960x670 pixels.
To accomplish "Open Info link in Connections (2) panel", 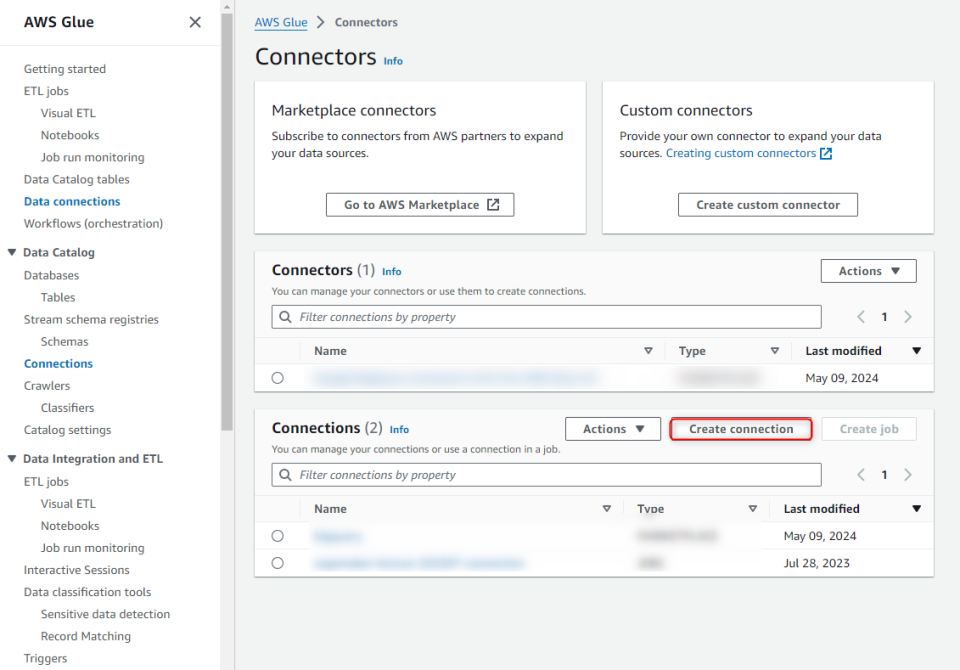I will click(x=399, y=429).
